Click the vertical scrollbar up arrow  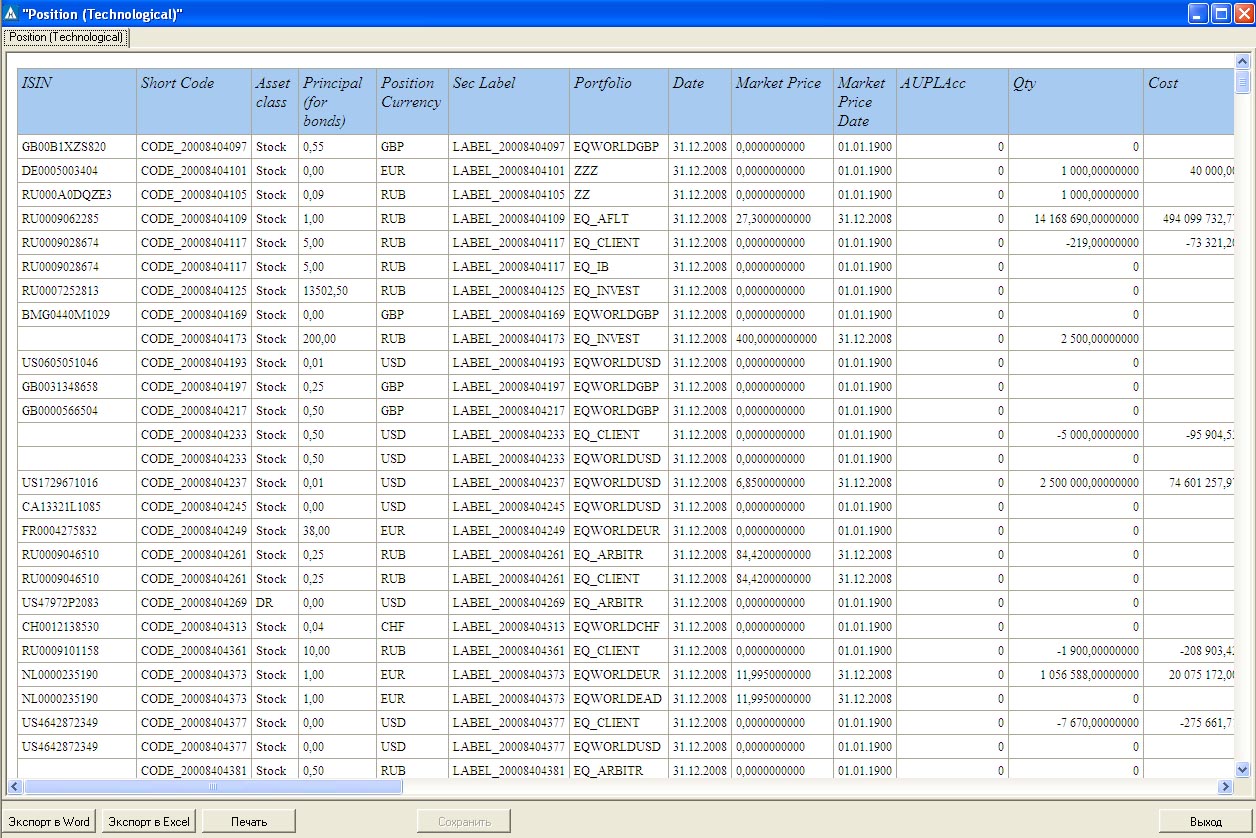(x=1243, y=61)
